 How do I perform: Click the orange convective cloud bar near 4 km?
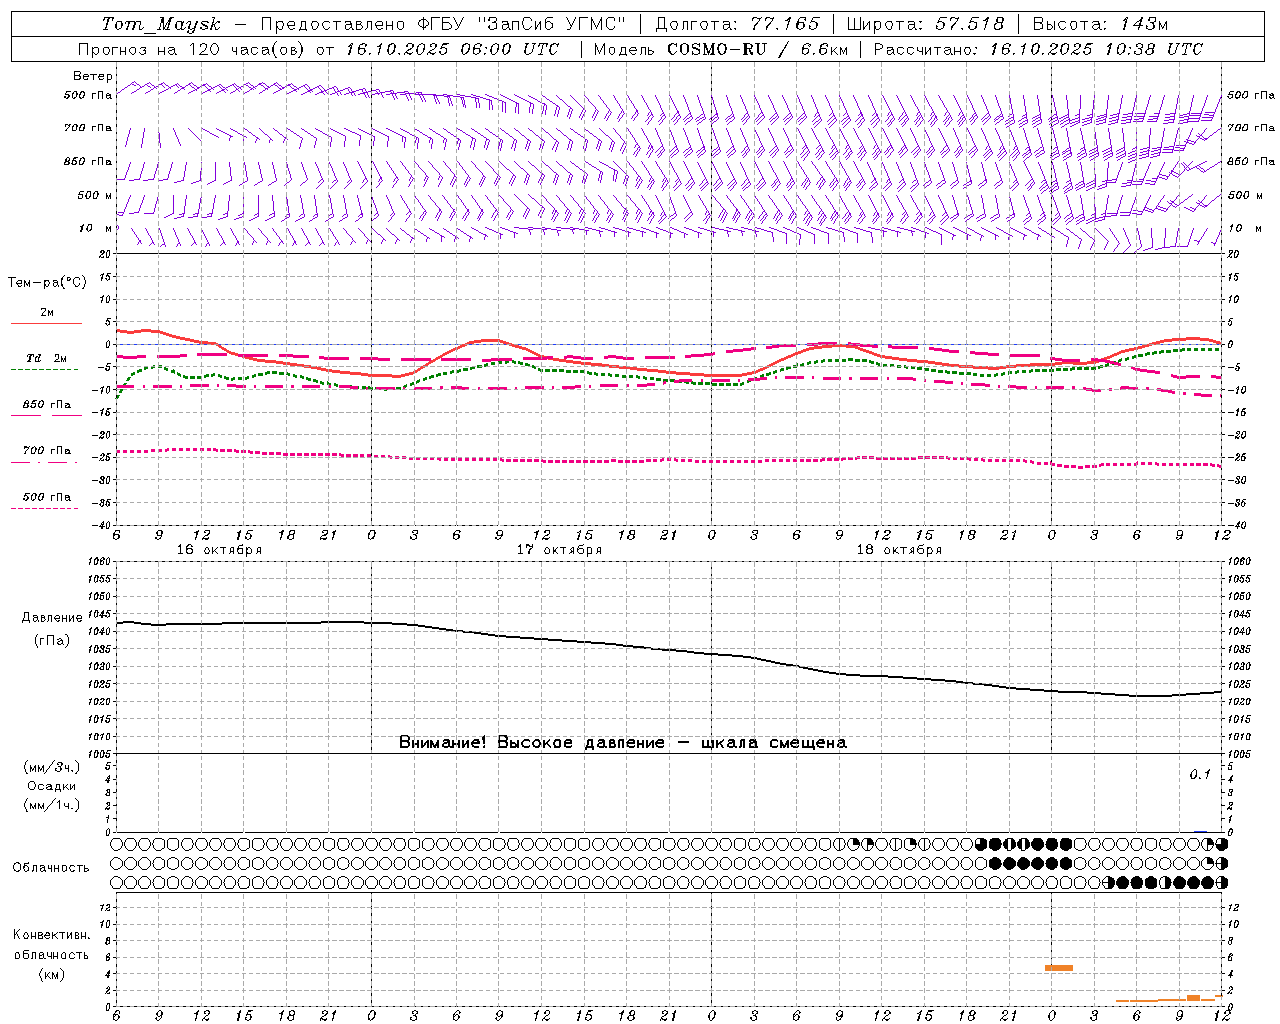click(x=1059, y=968)
